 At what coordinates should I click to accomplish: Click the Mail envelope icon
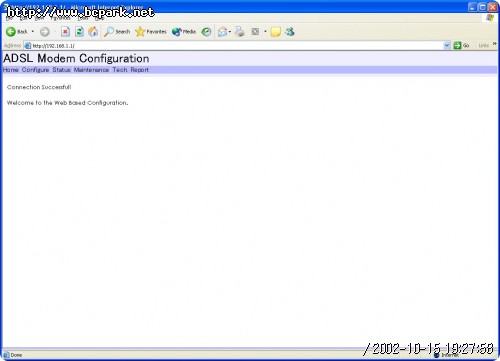coord(222,32)
